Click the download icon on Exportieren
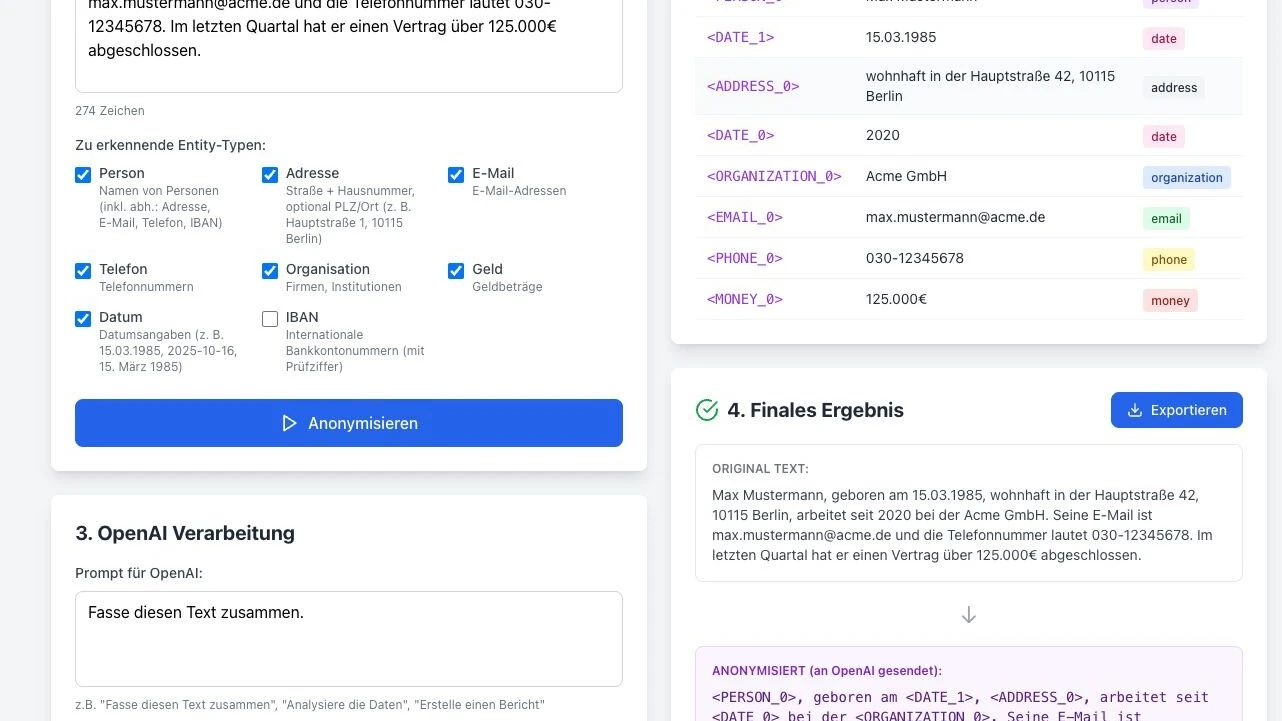 (1134, 410)
